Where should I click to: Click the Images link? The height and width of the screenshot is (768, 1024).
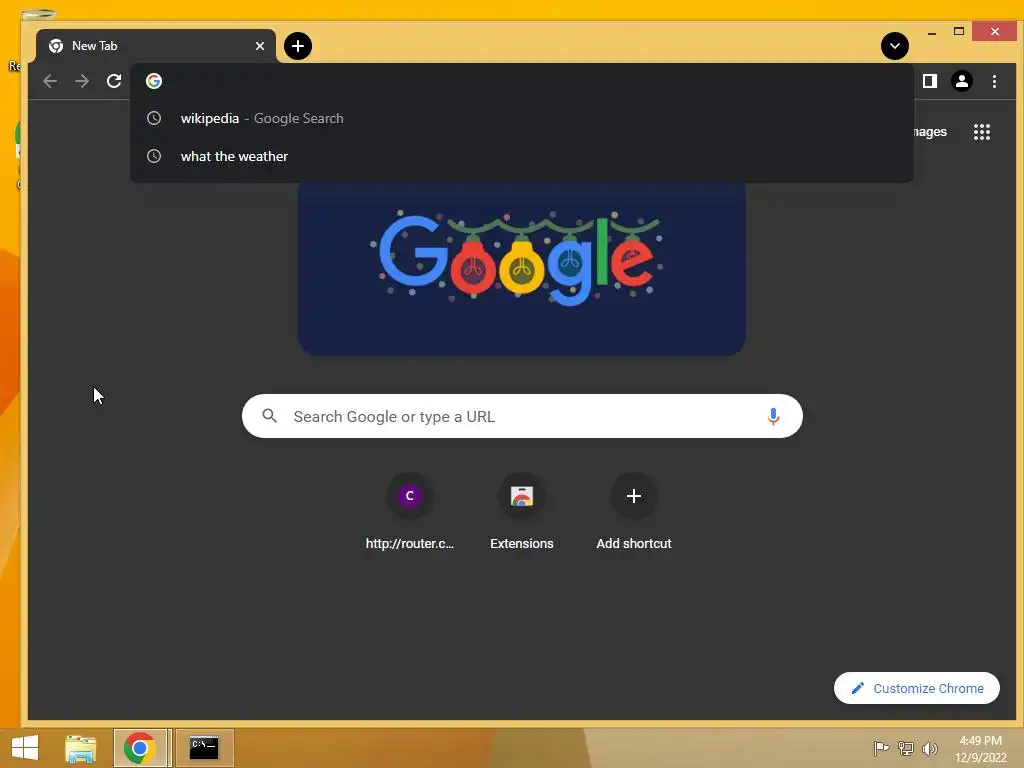(x=930, y=132)
